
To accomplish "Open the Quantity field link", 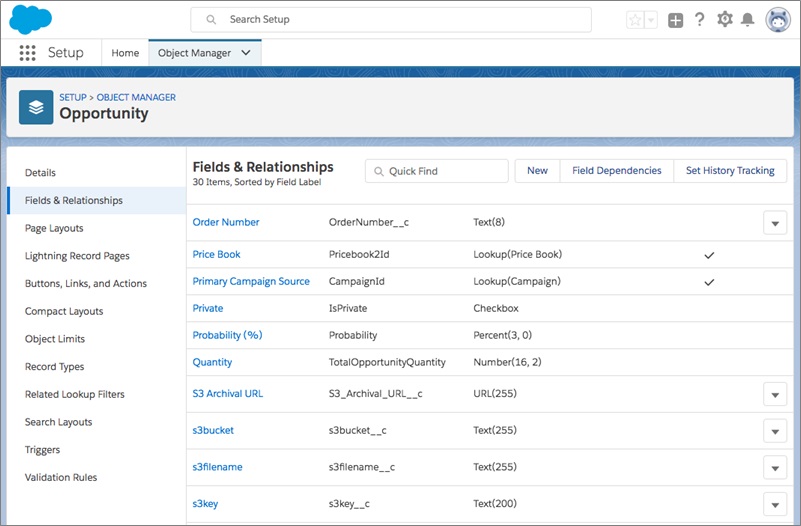I will coord(212,362).
